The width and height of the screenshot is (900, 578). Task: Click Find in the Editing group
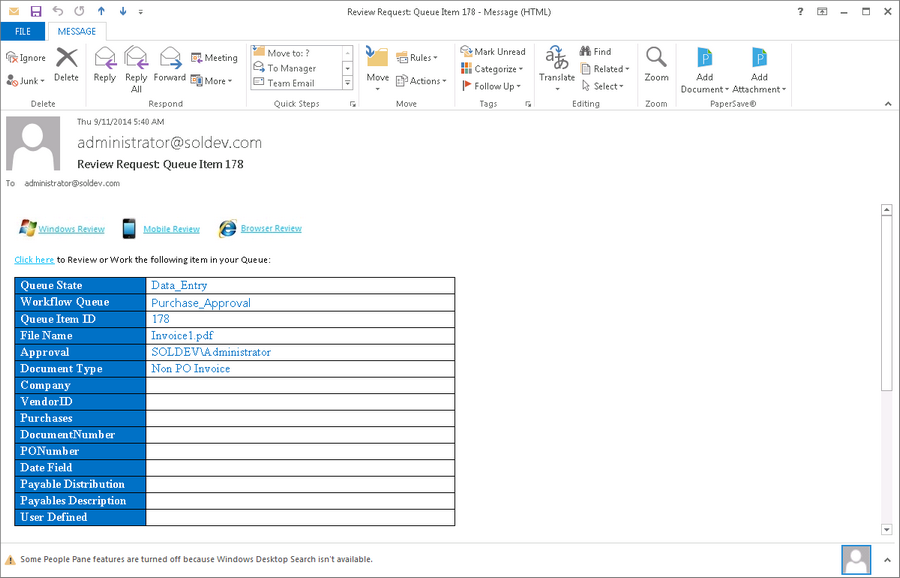point(595,52)
